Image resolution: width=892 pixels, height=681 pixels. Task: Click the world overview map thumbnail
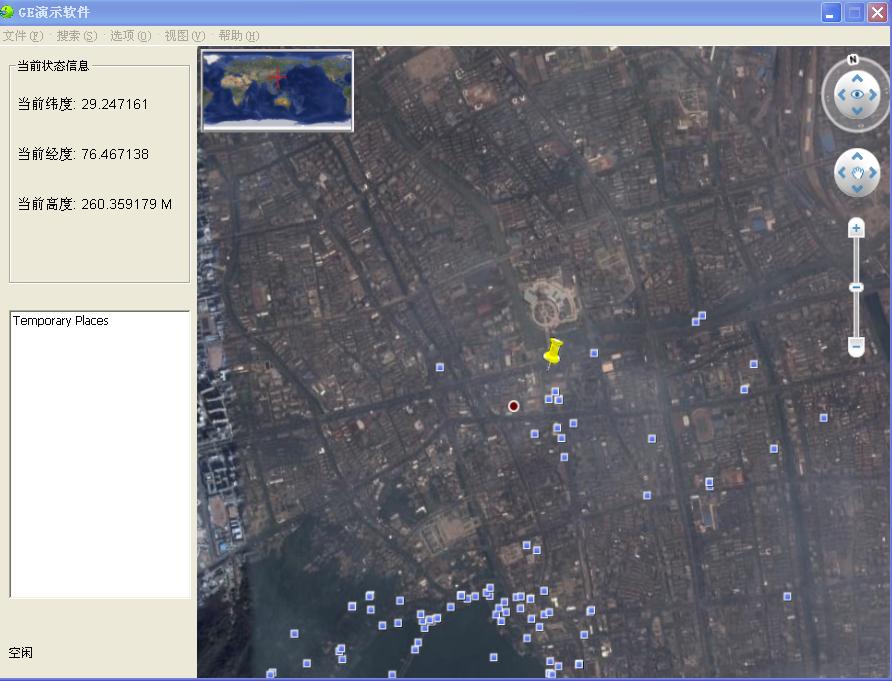tap(278, 90)
